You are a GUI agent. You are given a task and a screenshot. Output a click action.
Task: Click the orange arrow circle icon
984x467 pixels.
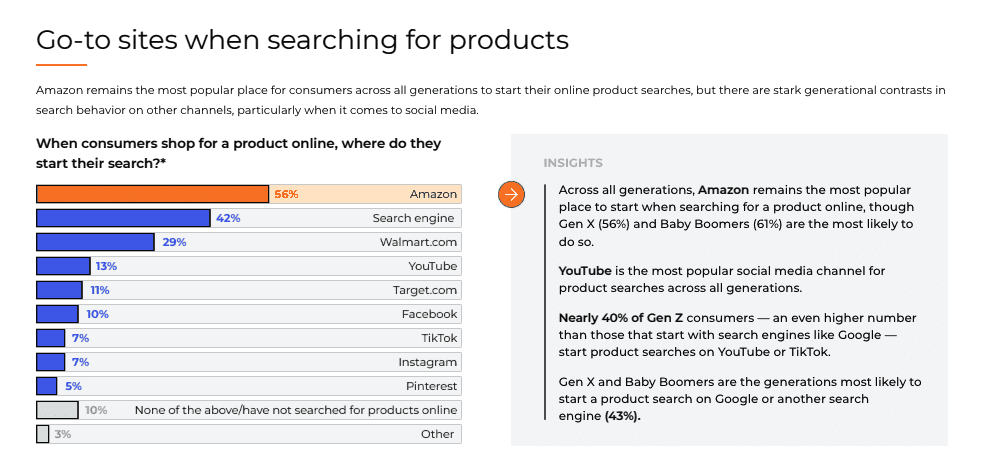click(511, 195)
